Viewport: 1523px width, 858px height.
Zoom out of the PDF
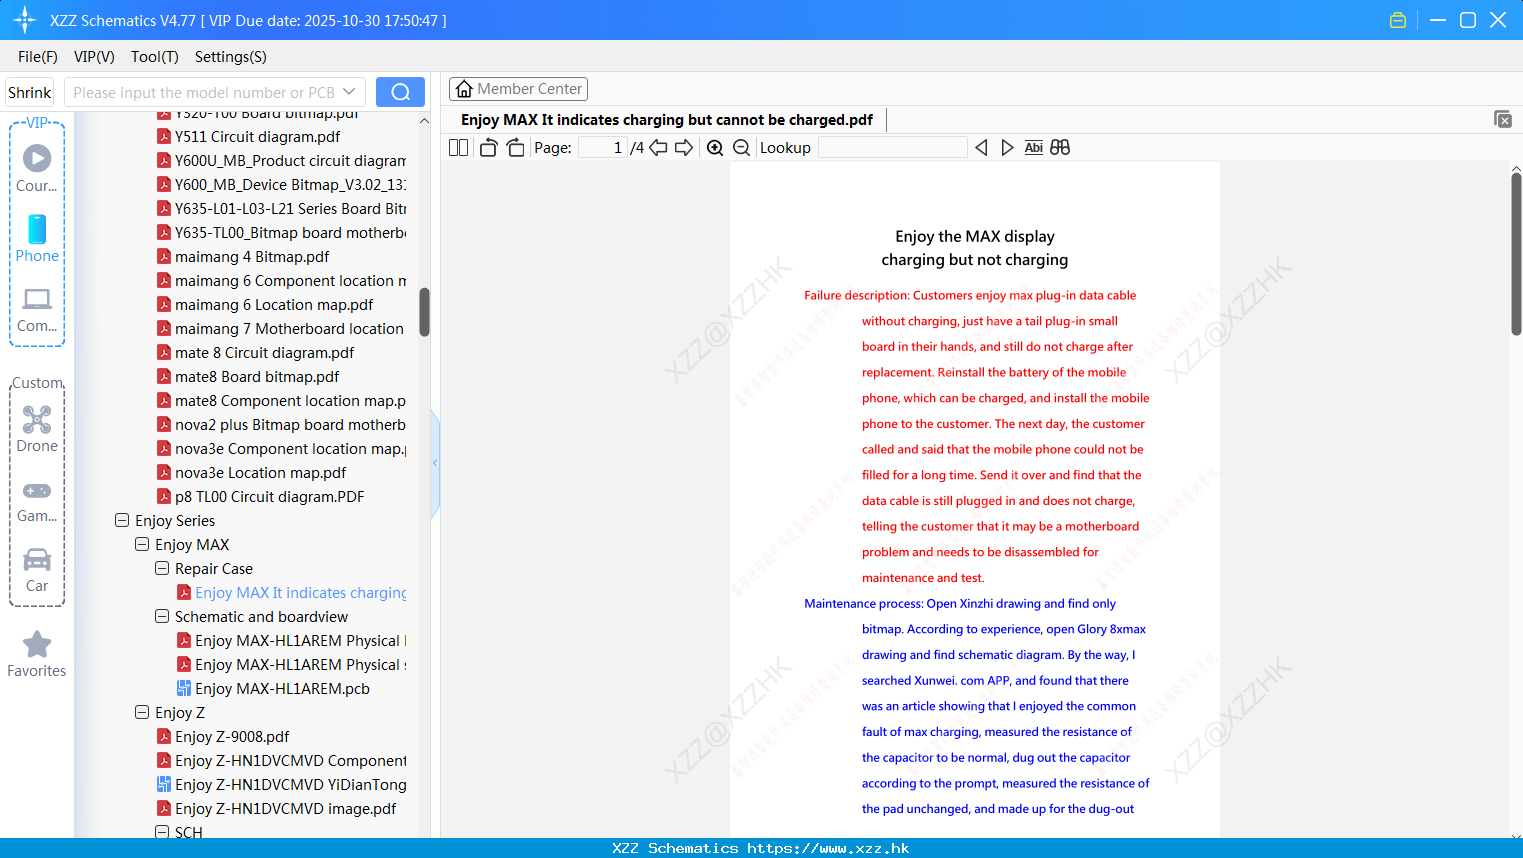click(741, 147)
